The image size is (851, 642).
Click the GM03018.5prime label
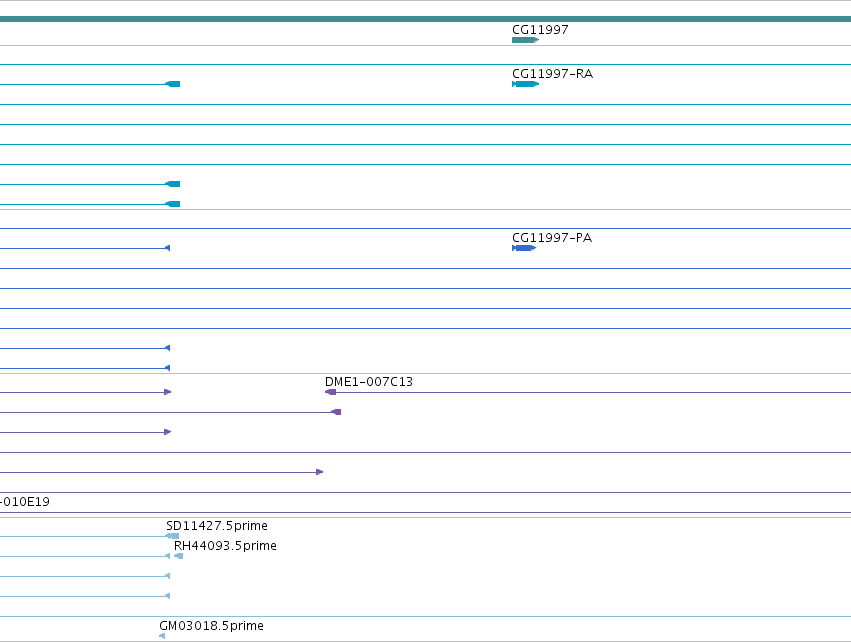point(211,625)
